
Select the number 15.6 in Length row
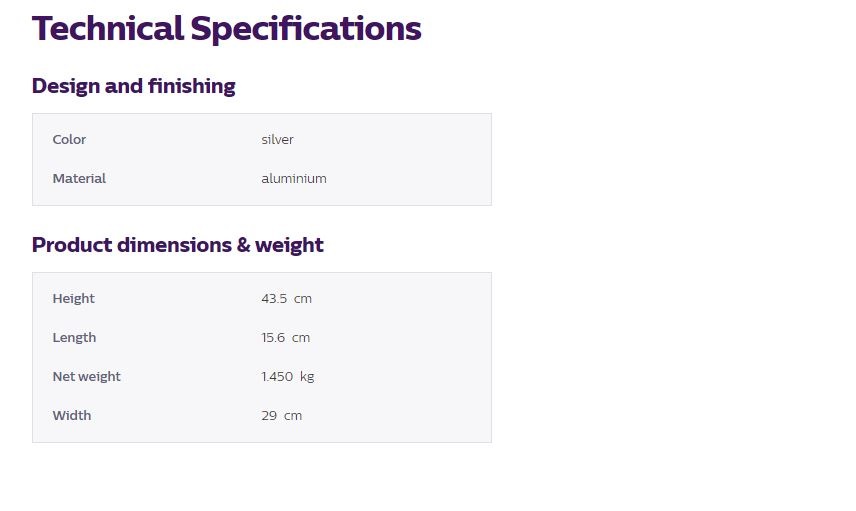tap(273, 338)
